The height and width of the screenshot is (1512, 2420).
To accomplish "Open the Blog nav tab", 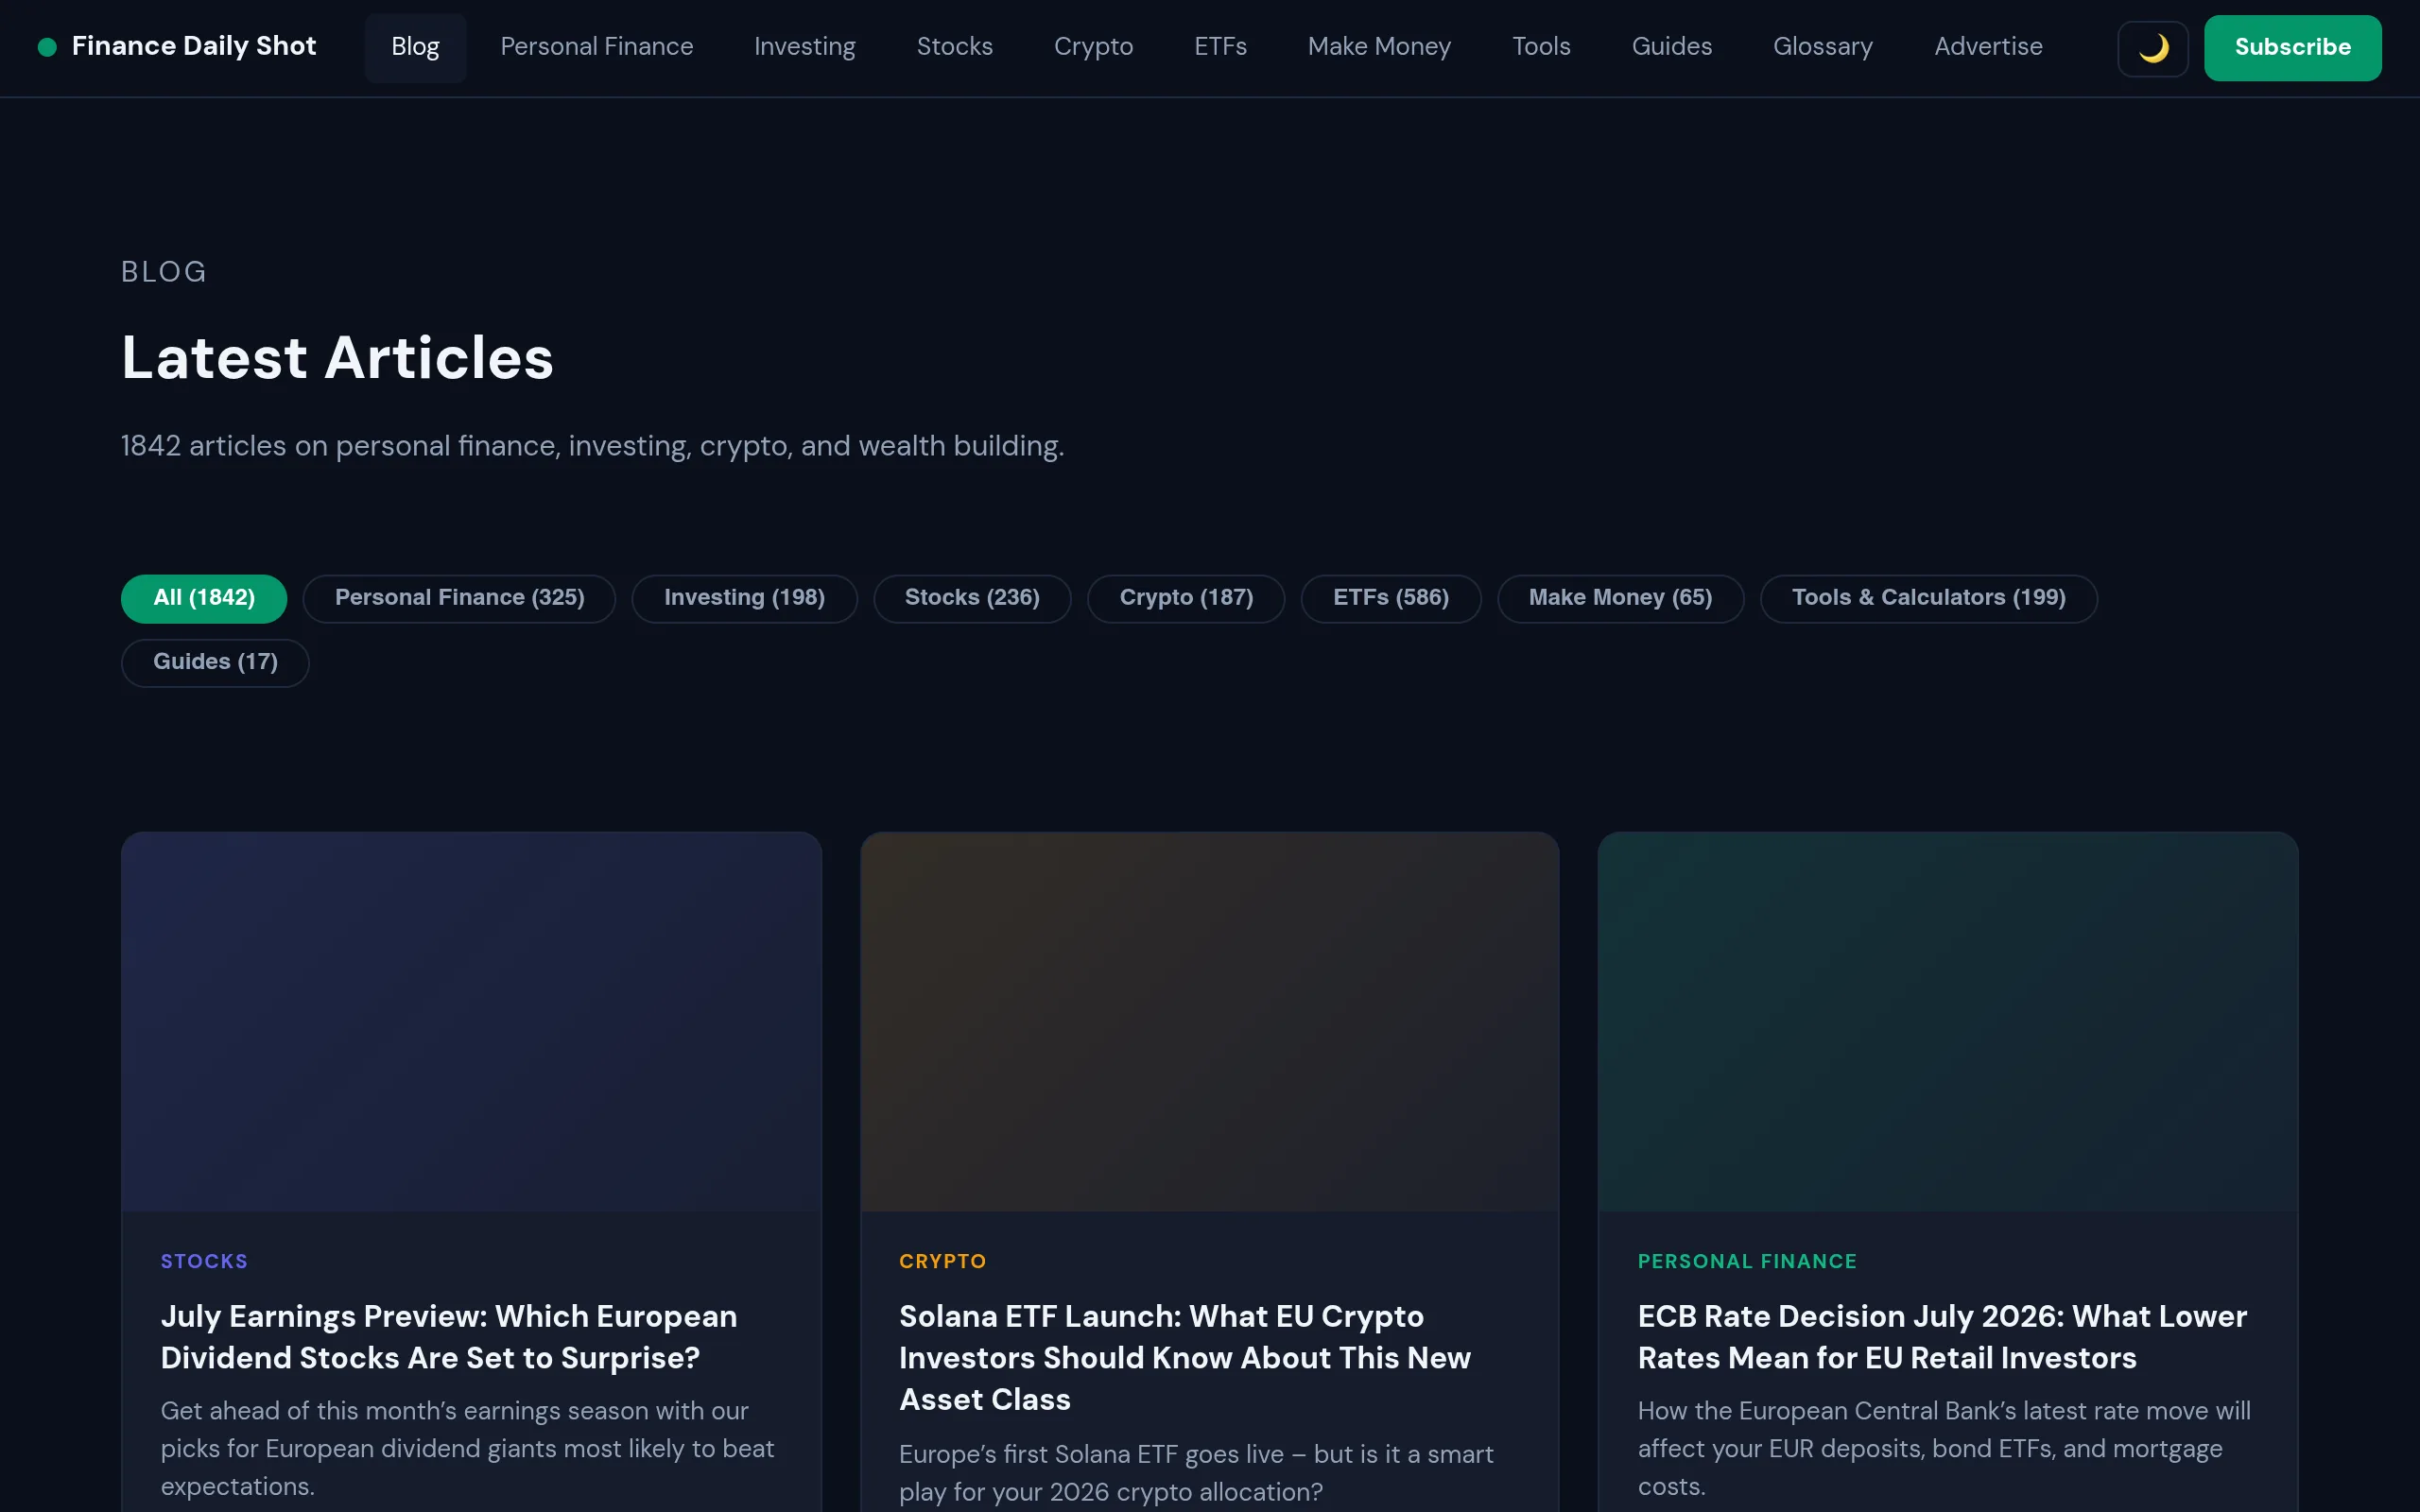I will click(415, 47).
